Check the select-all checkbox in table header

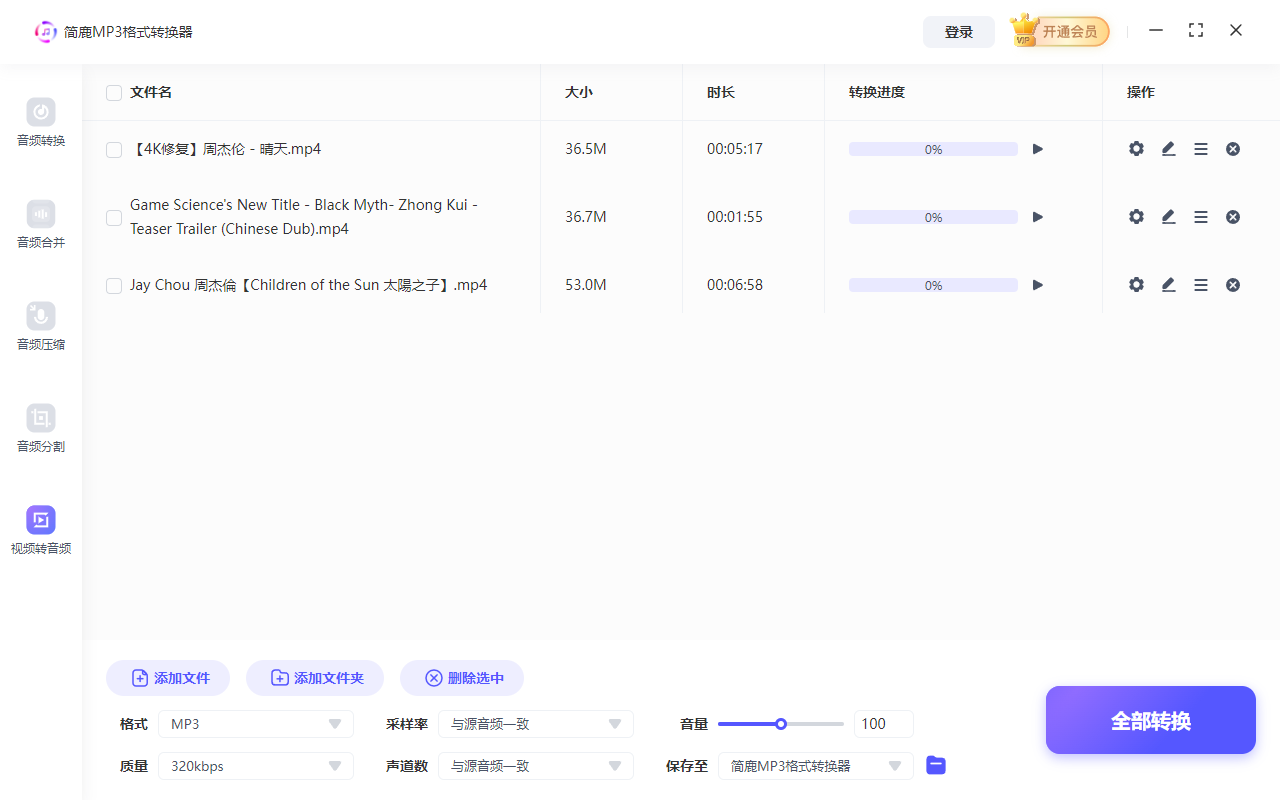(x=113, y=92)
